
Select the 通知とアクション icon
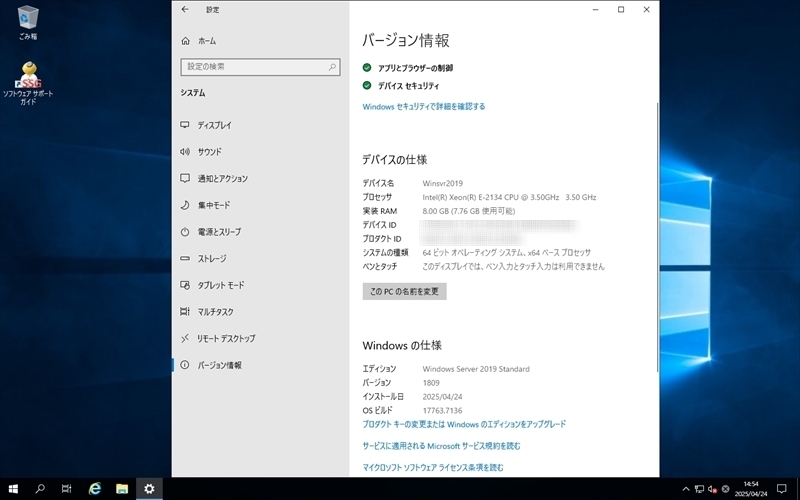point(185,178)
